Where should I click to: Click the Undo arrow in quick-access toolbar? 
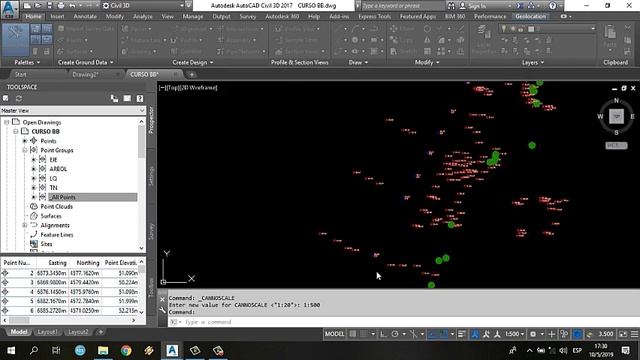pyautogui.click(x=72, y=6)
